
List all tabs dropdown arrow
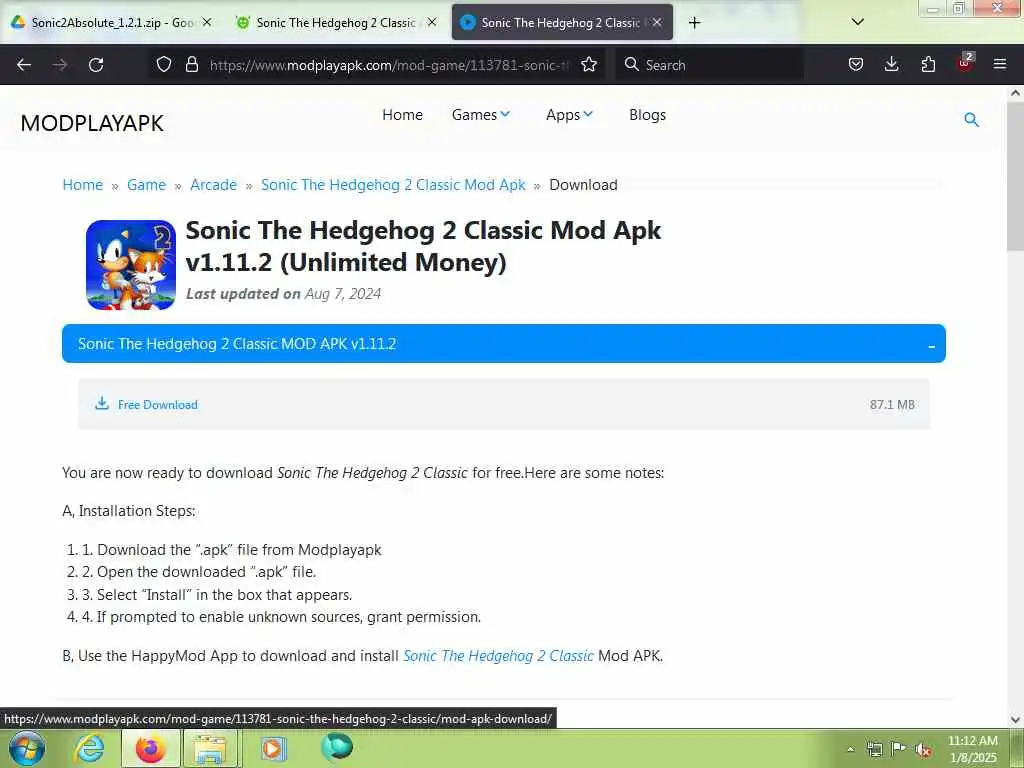coord(858,22)
